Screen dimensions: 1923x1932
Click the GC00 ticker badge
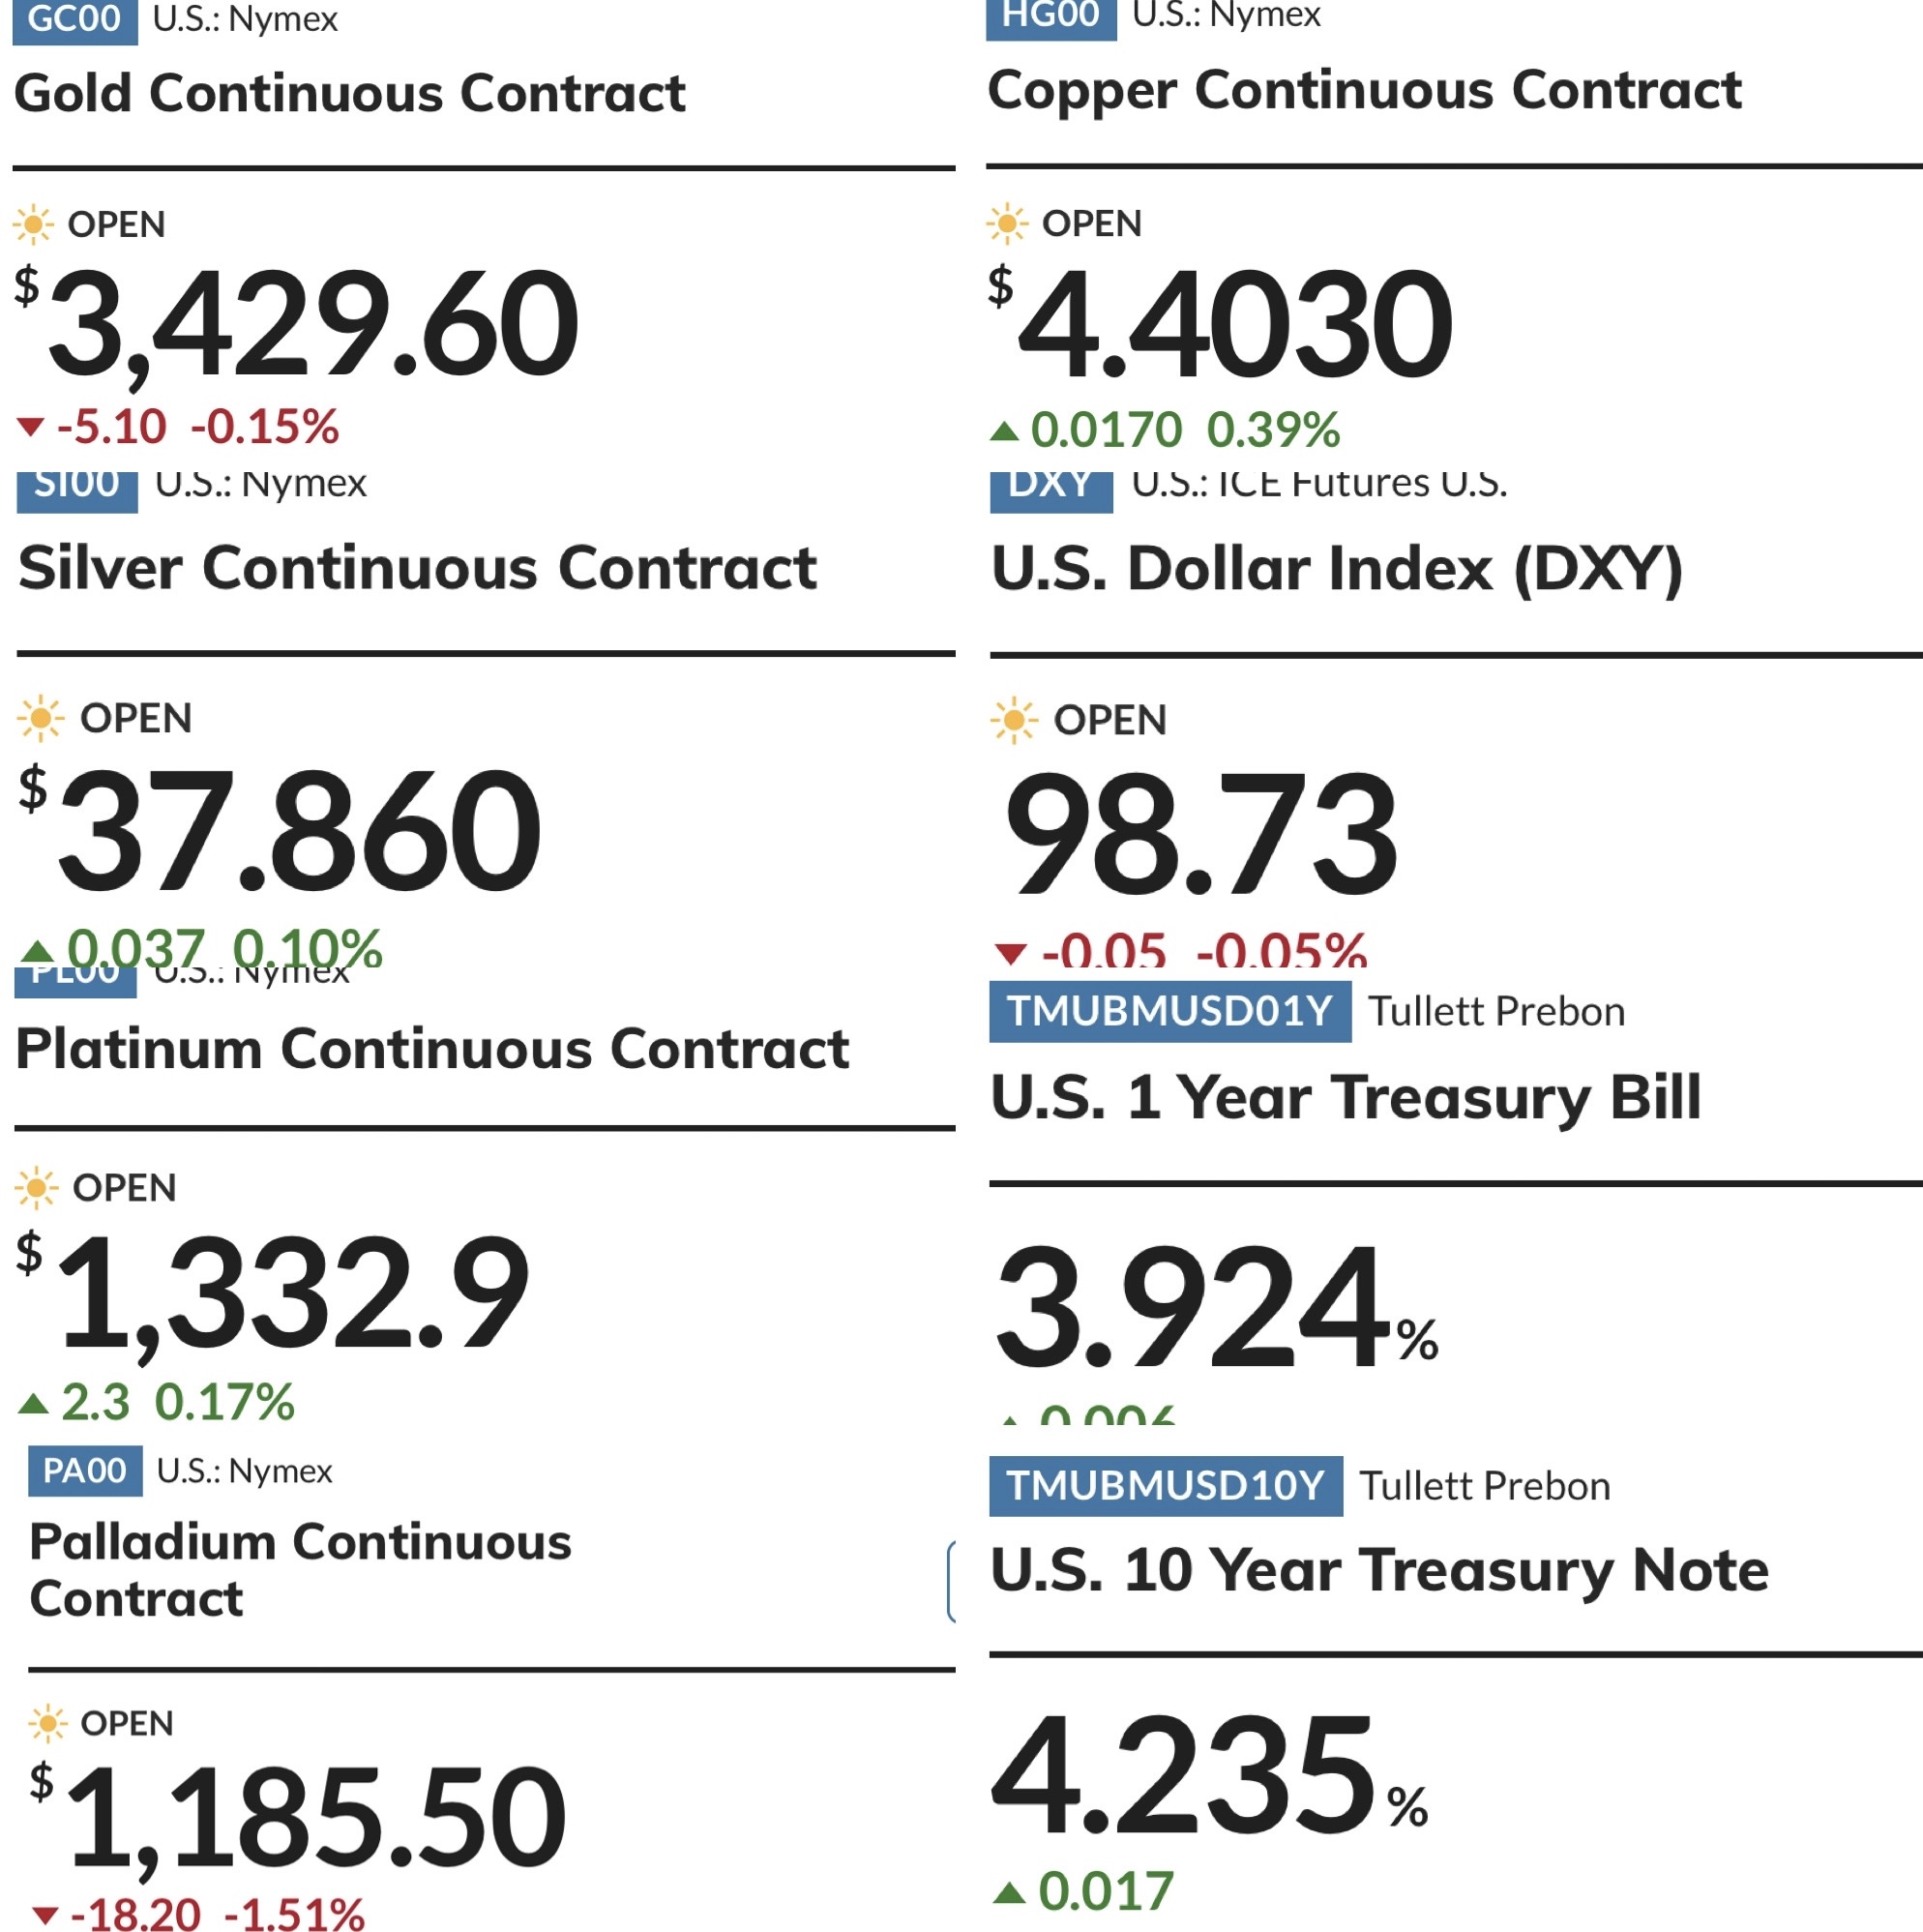(75, 20)
